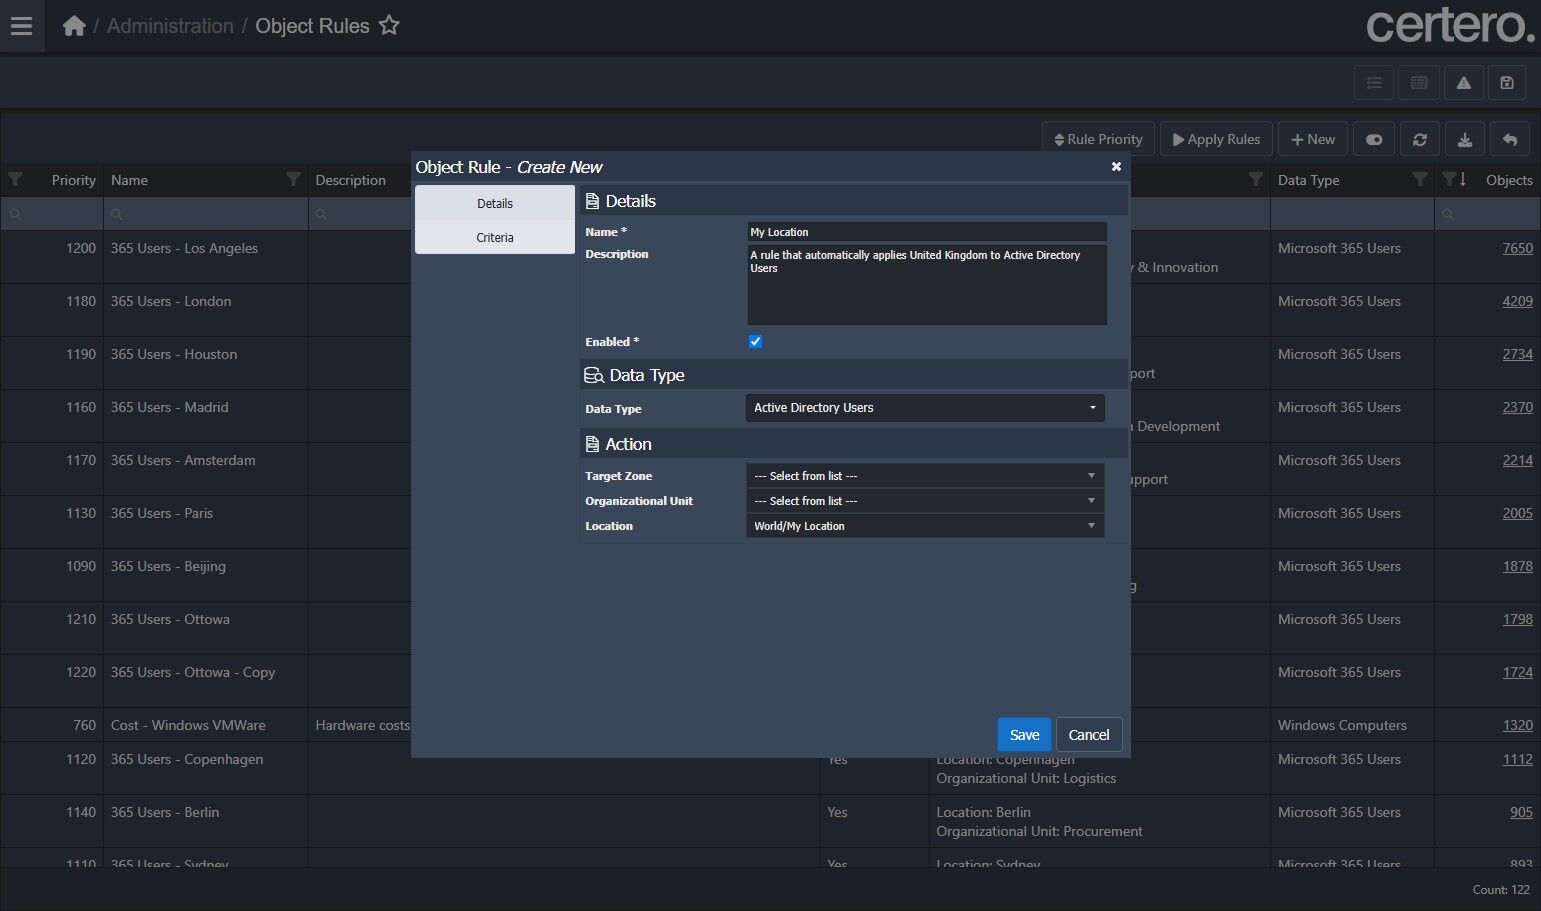Select the Details tab
1541x911 pixels.
point(495,203)
